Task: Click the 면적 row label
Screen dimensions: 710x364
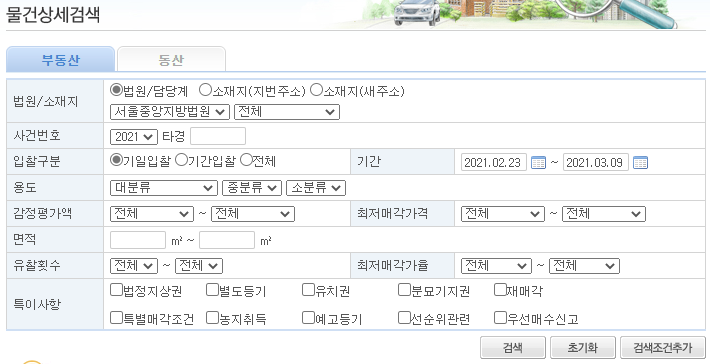Action: click(x=25, y=239)
